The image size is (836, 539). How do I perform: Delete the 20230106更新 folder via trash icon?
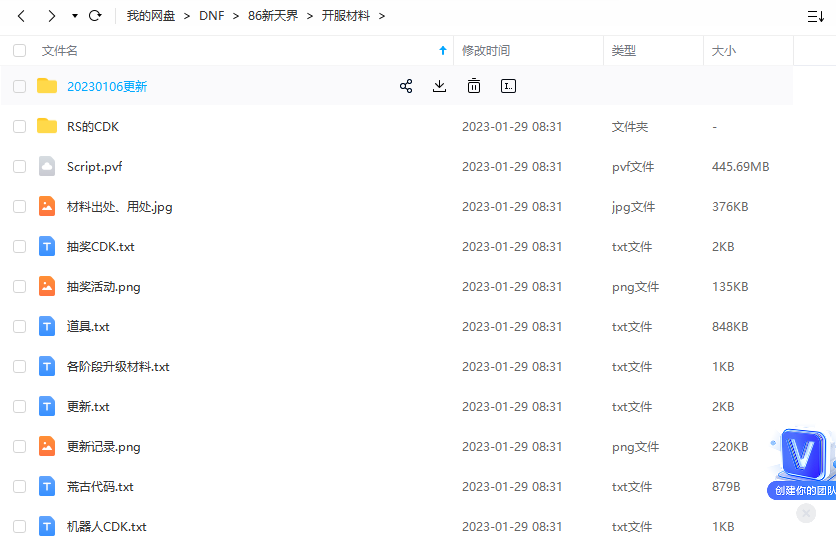pyautogui.click(x=474, y=87)
